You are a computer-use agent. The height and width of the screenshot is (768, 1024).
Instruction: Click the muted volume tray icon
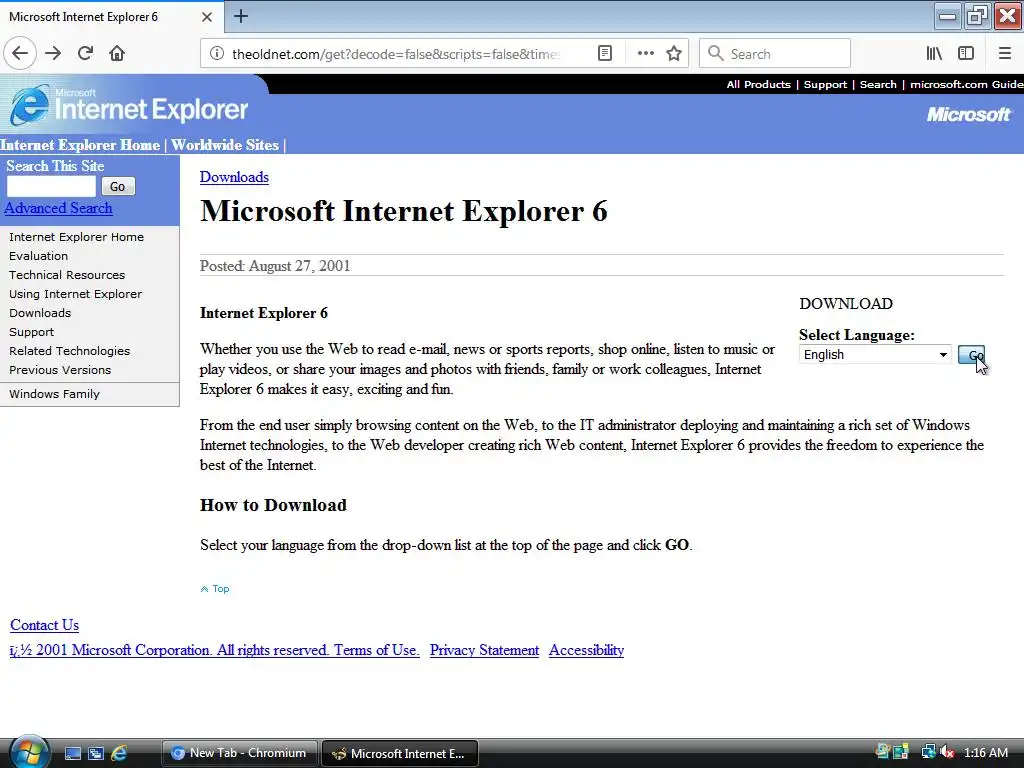[x=947, y=753]
